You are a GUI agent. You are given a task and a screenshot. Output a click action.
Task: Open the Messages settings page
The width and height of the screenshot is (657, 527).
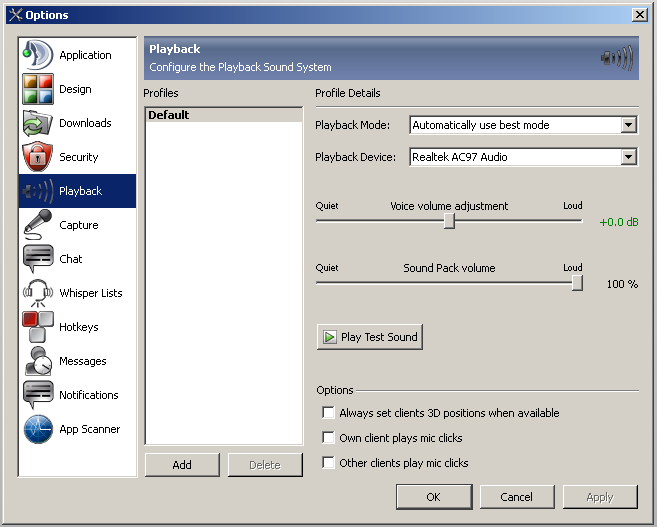82,361
